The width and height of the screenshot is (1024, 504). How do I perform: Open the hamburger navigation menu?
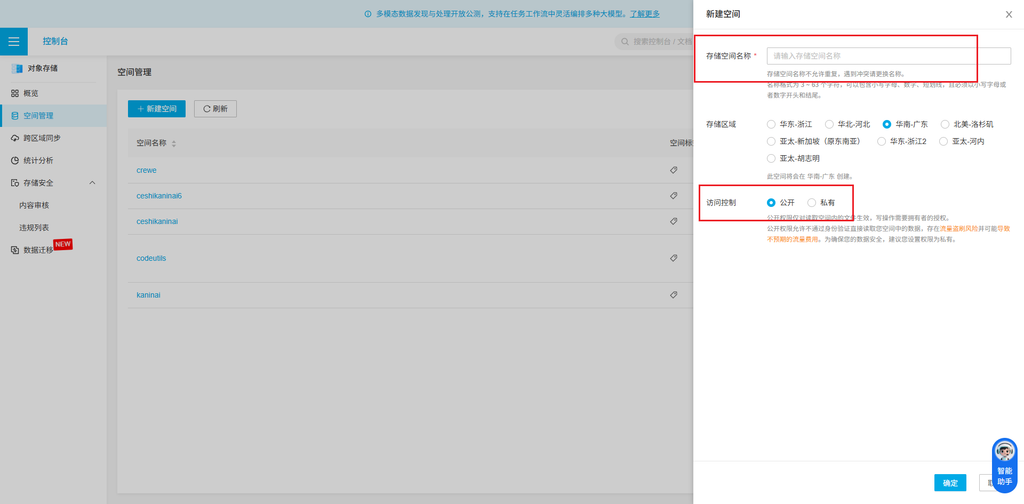[x=14, y=41]
